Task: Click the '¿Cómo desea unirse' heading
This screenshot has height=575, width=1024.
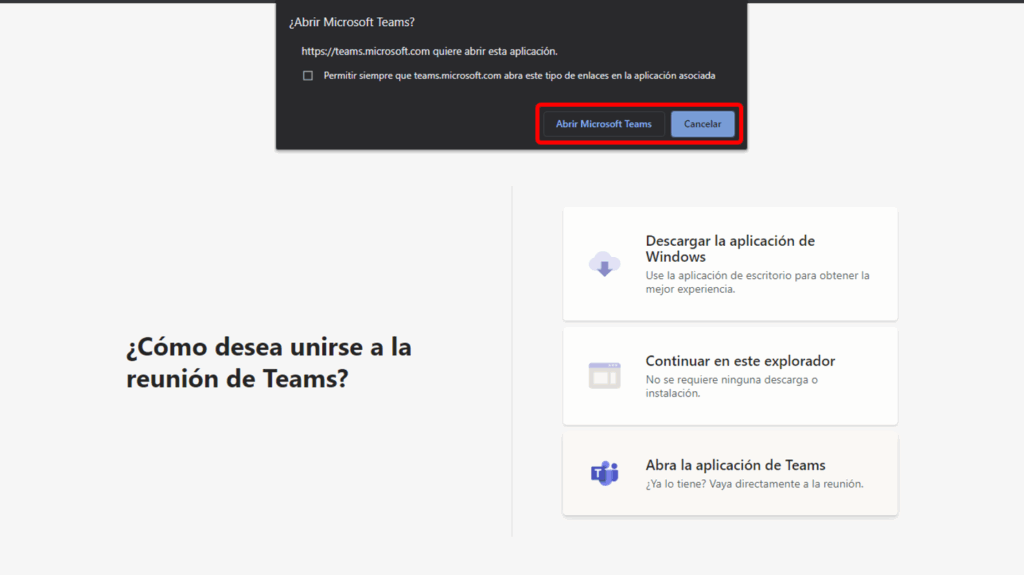Action: [x=268, y=348]
